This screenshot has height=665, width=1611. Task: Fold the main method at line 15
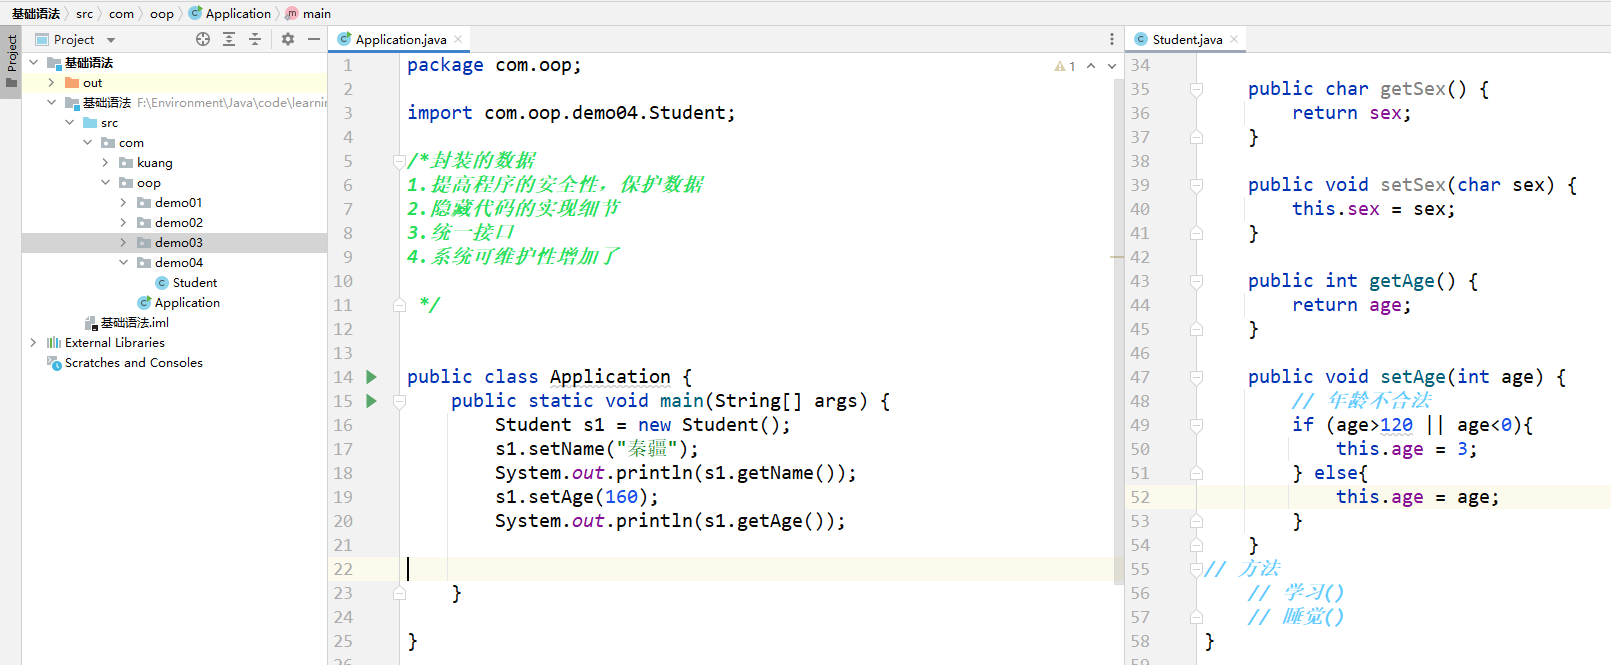click(399, 401)
